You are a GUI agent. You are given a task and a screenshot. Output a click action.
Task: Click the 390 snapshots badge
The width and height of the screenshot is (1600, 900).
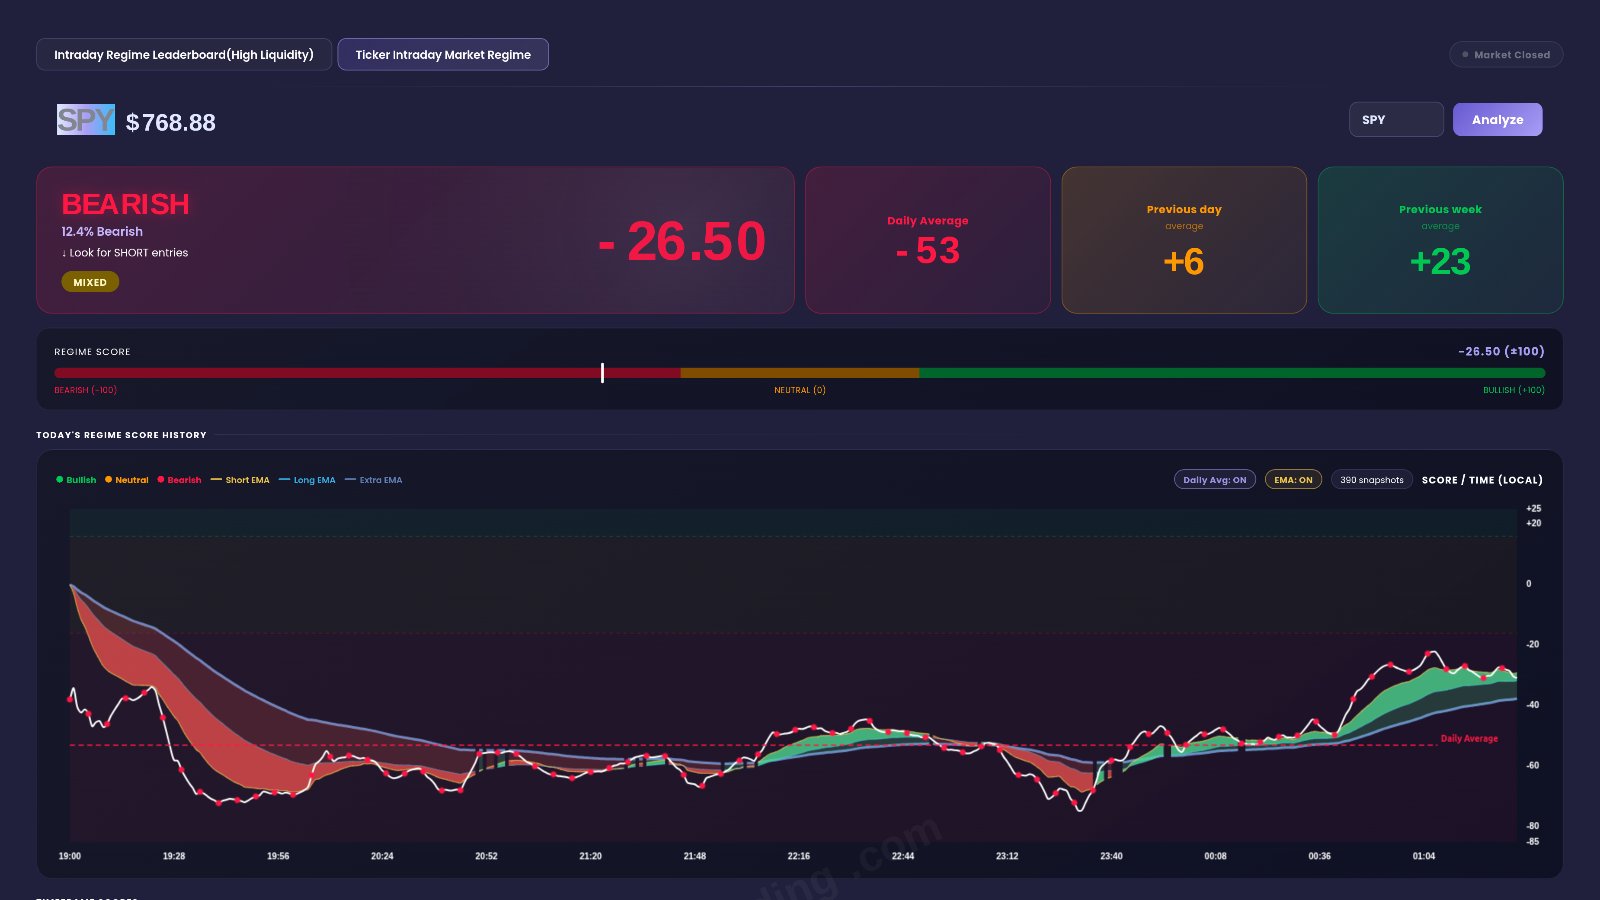click(x=1371, y=480)
